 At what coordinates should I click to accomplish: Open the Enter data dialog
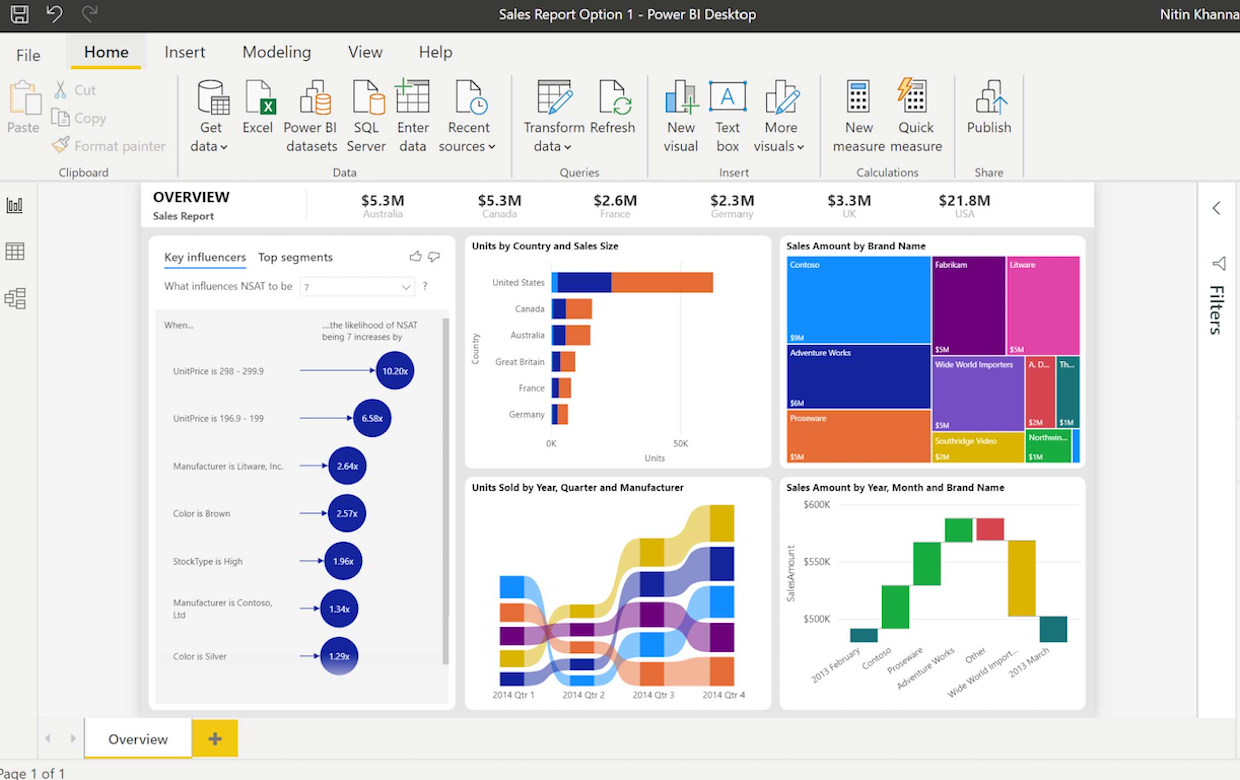pyautogui.click(x=413, y=117)
